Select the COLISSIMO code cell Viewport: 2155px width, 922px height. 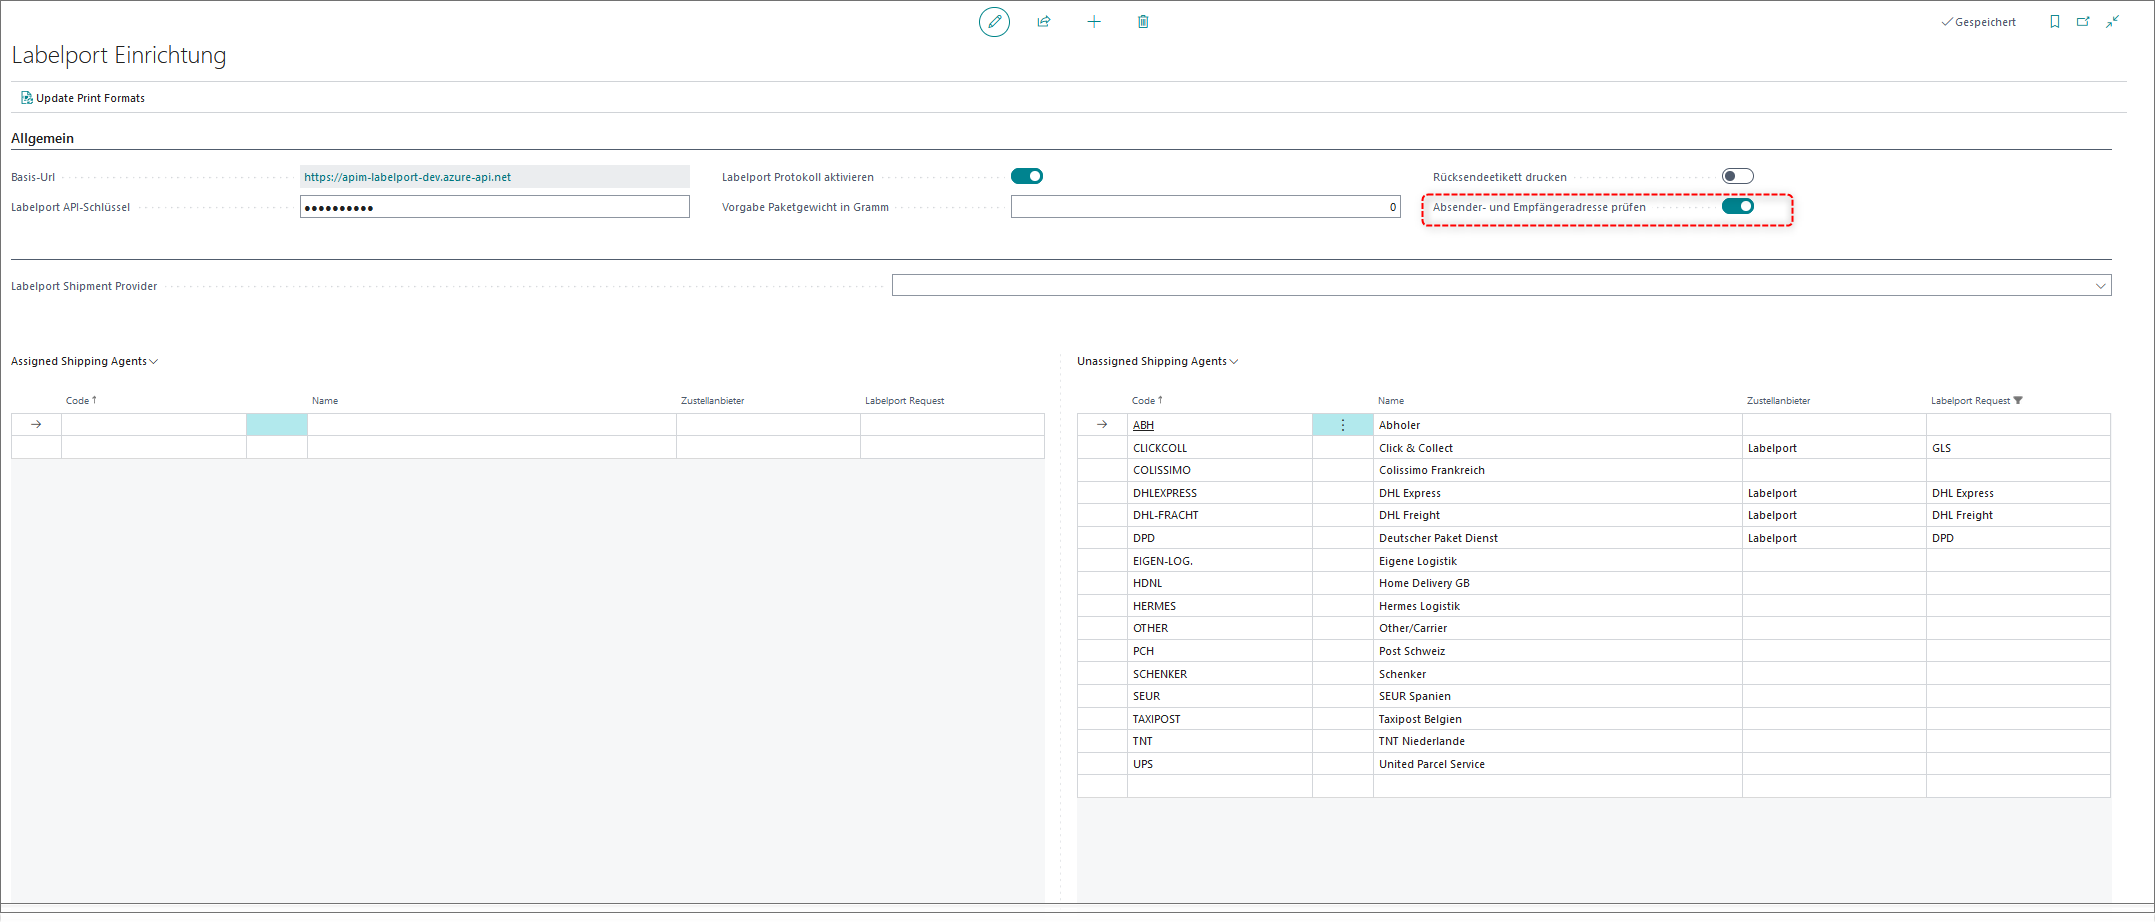tap(1220, 471)
